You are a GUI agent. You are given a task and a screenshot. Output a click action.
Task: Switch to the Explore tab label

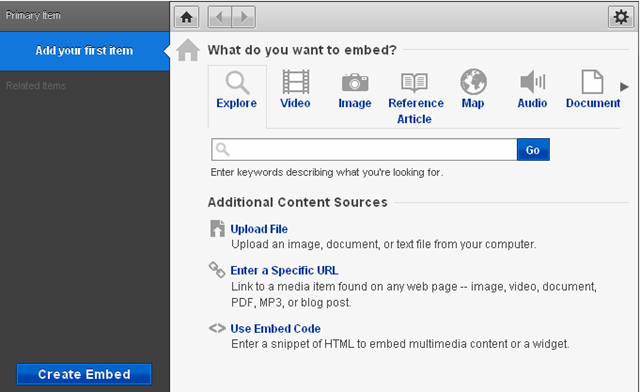pyautogui.click(x=237, y=103)
